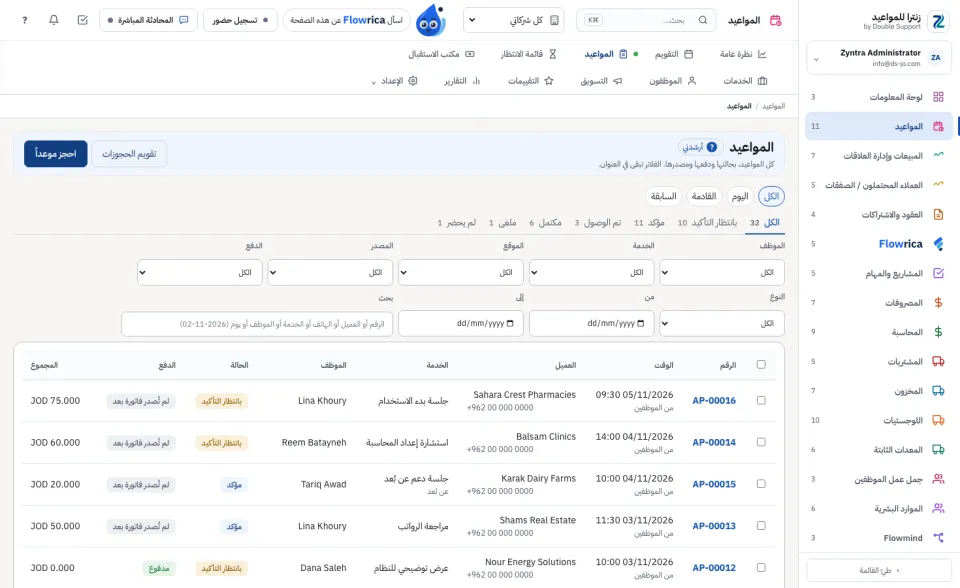Image resolution: width=960 pixels, height=588 pixels.
Task: Click the sales and CRM sidebar icon
Action: pos(938,155)
